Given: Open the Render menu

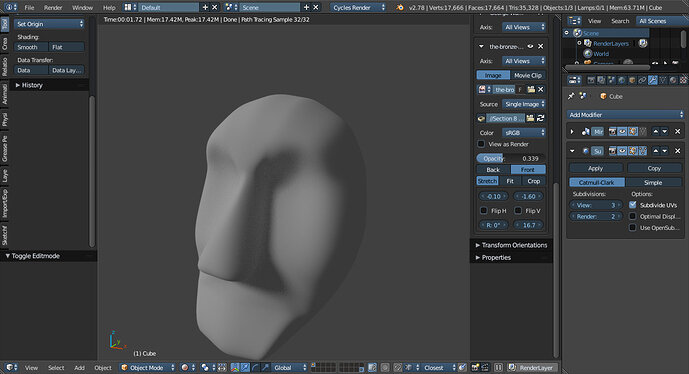Looking at the screenshot, I should pos(53,7).
